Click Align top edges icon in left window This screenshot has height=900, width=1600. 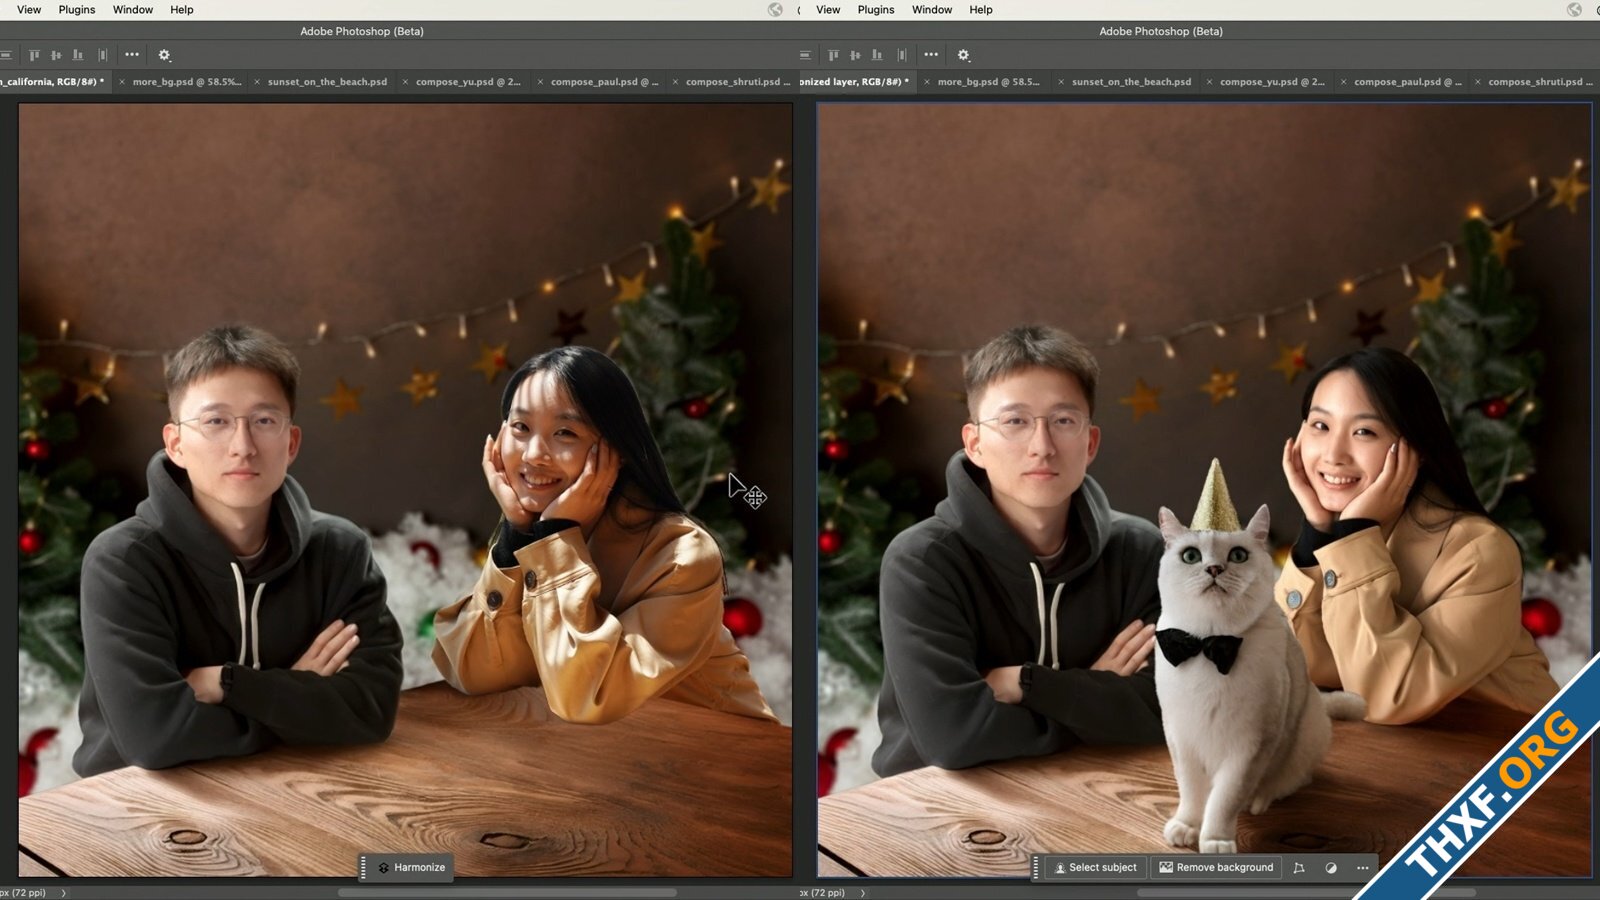tap(34, 55)
